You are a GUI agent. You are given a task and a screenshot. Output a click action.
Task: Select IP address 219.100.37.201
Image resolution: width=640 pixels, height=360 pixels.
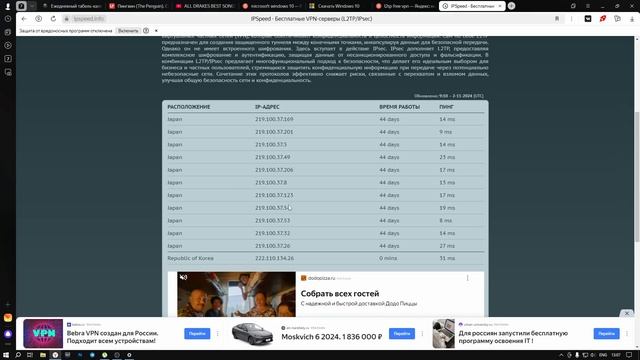pos(274,132)
